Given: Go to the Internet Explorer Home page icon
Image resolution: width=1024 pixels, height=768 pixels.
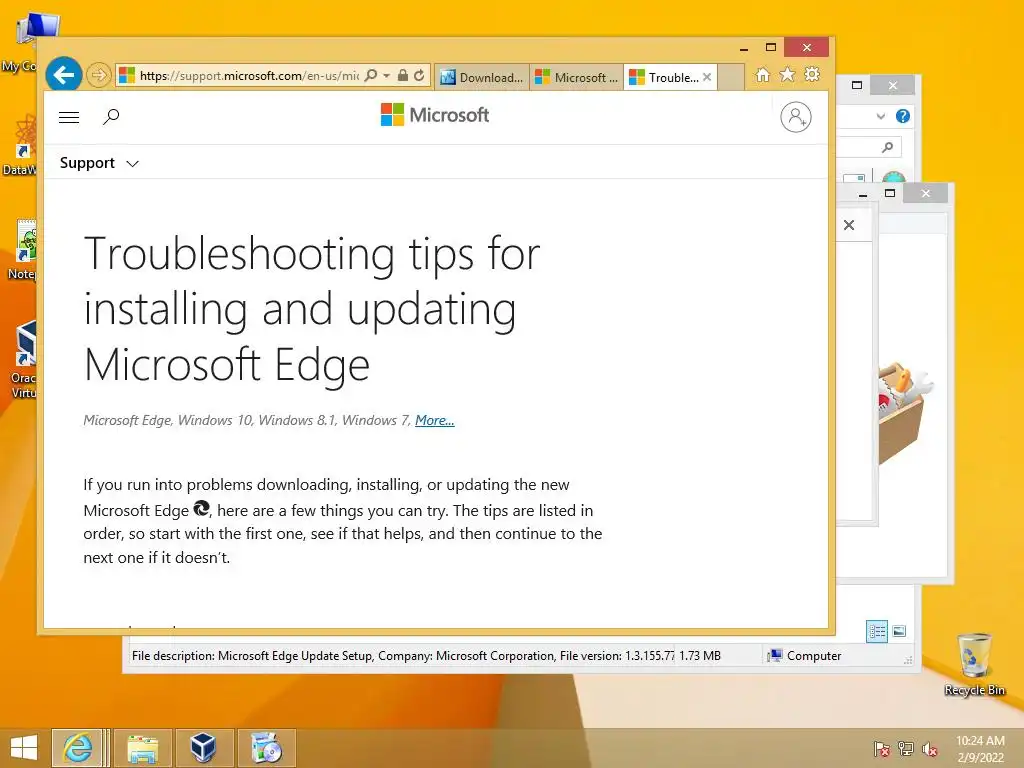Looking at the screenshot, I should pos(762,75).
